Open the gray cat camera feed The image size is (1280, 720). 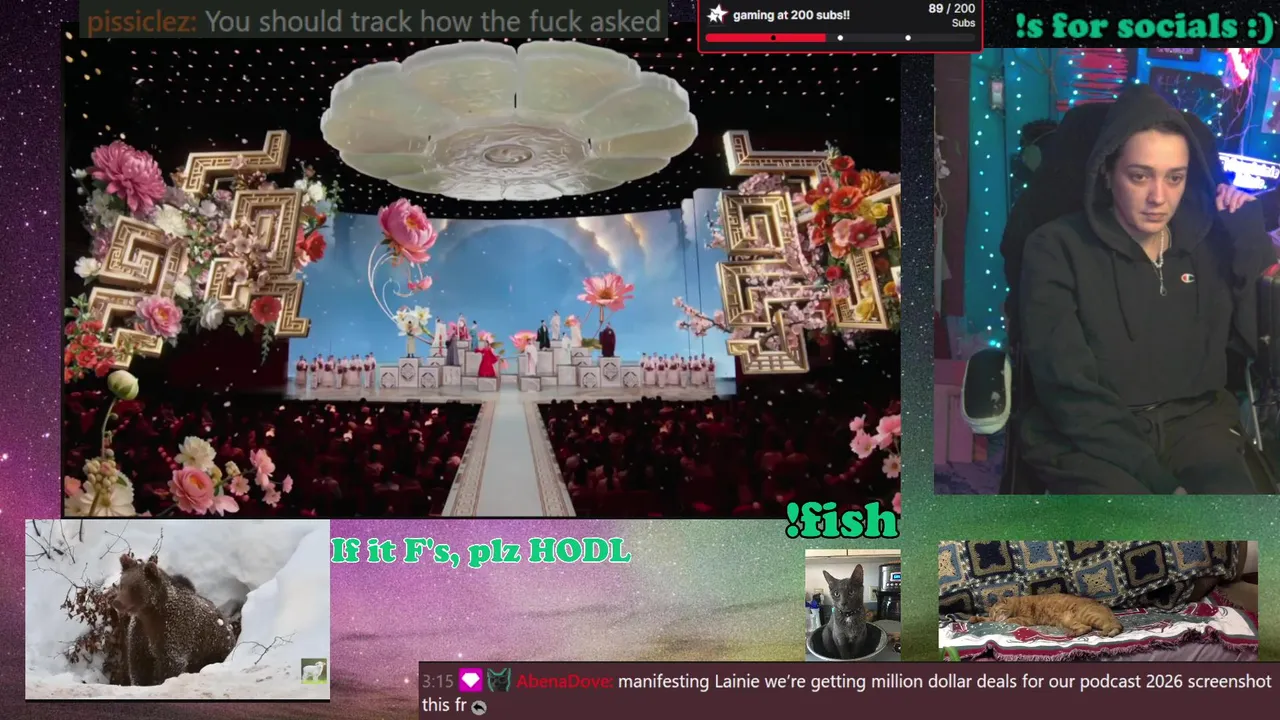pos(852,605)
